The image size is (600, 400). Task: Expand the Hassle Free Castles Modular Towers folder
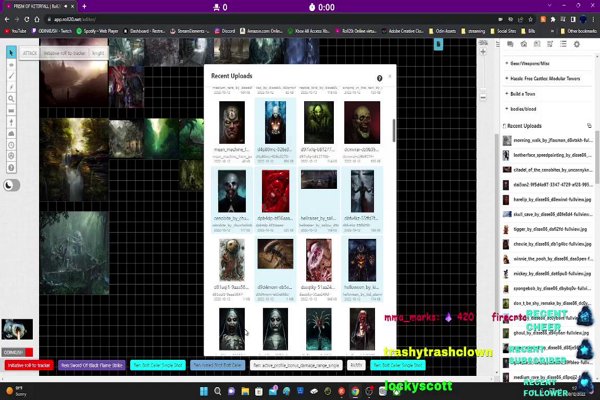click(x=543, y=78)
